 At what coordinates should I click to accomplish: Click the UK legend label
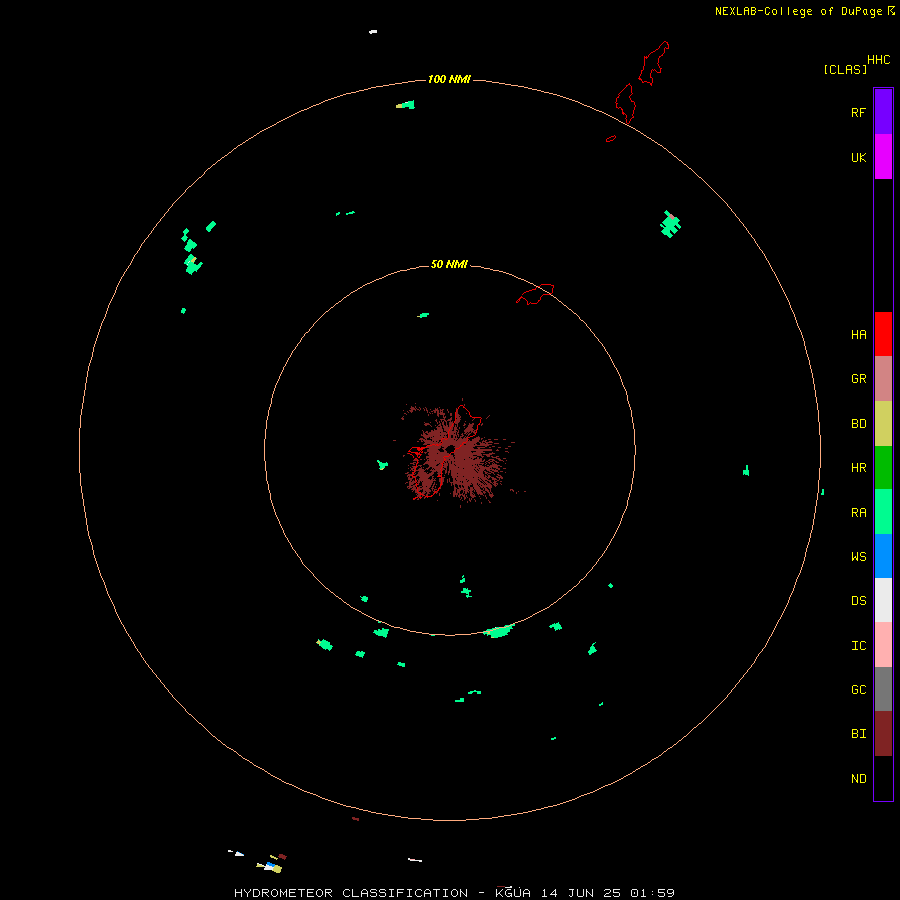858,157
